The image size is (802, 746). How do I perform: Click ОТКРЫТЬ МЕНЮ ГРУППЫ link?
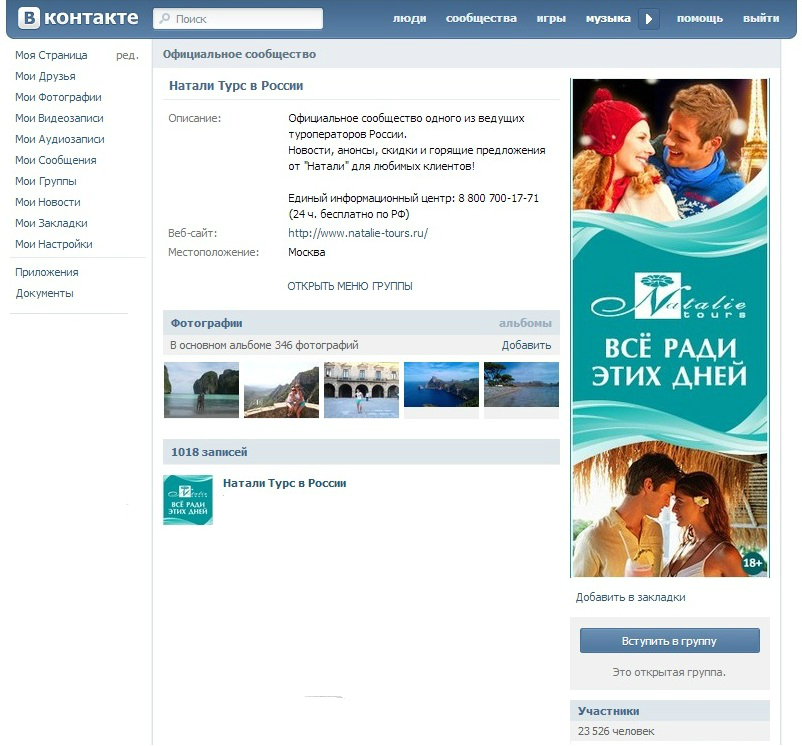[350, 286]
